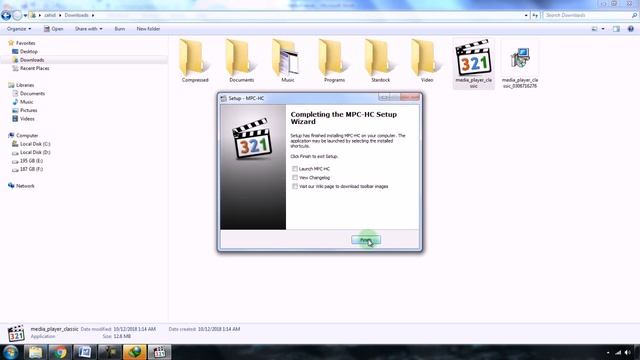Launch Google Chrome from the taskbar
Image resolution: width=640 pixels, height=360 pixels.
coord(60,352)
